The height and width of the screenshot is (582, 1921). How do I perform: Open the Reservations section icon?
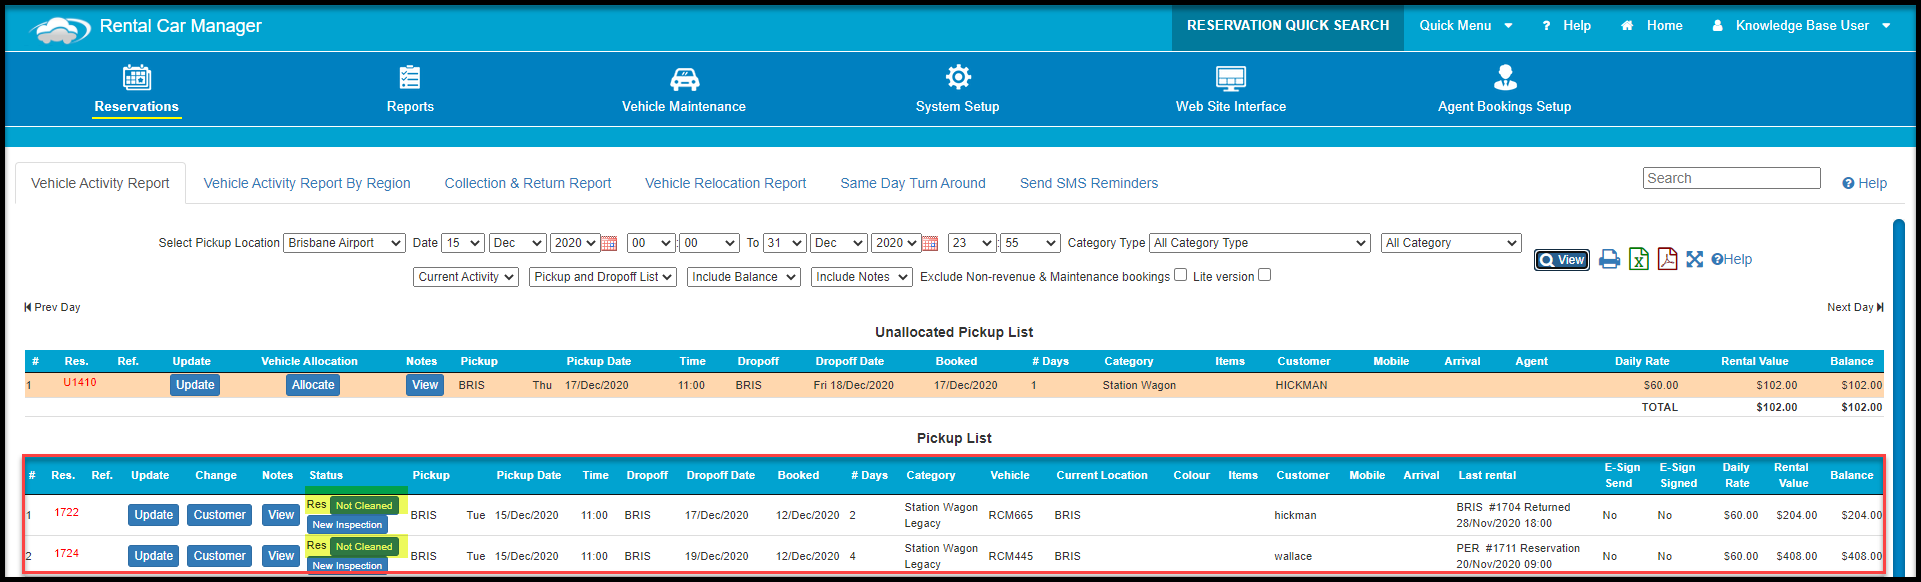click(x=137, y=77)
